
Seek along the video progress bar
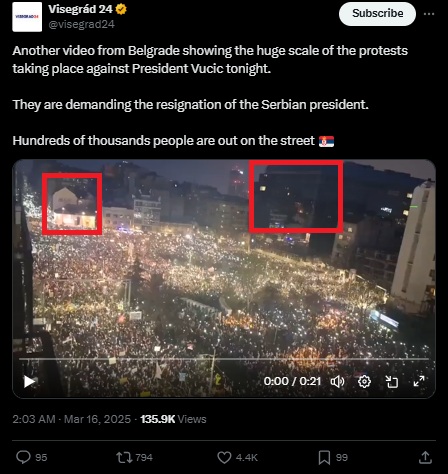pos(224,359)
